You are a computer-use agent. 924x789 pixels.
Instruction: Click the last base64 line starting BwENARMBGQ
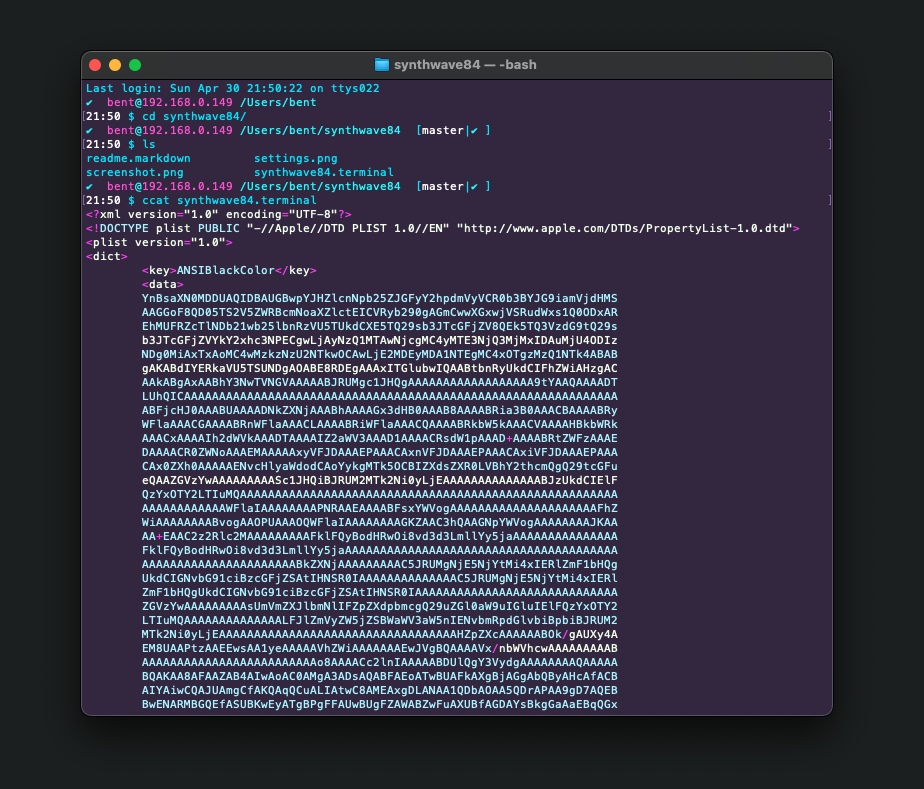pos(380,705)
